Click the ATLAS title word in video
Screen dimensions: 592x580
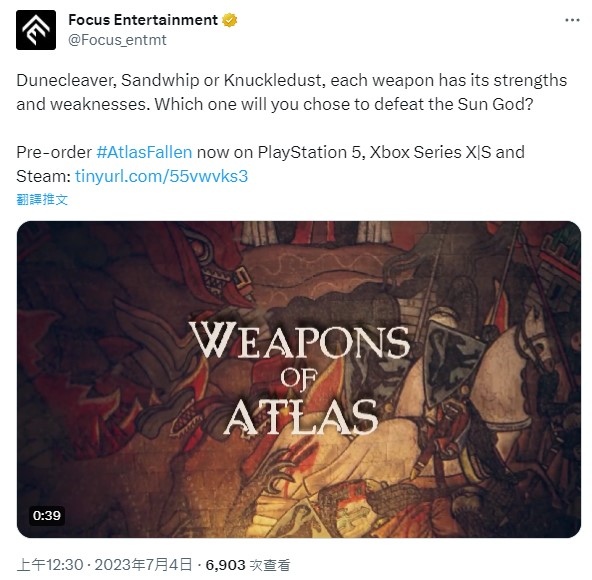pyautogui.click(x=301, y=418)
